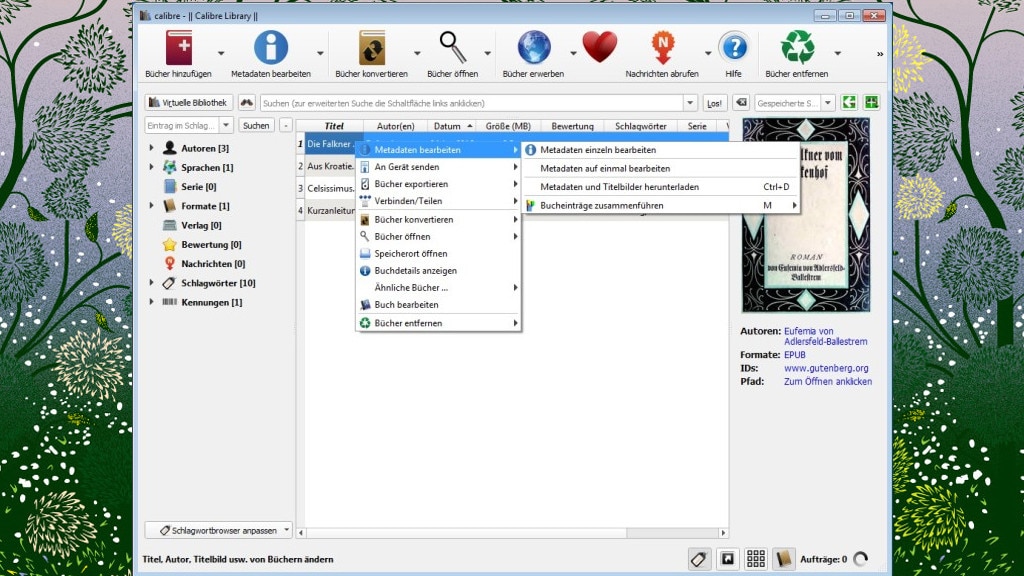Open the EPUB format link
This screenshot has height=576, width=1024.
[x=795, y=355]
